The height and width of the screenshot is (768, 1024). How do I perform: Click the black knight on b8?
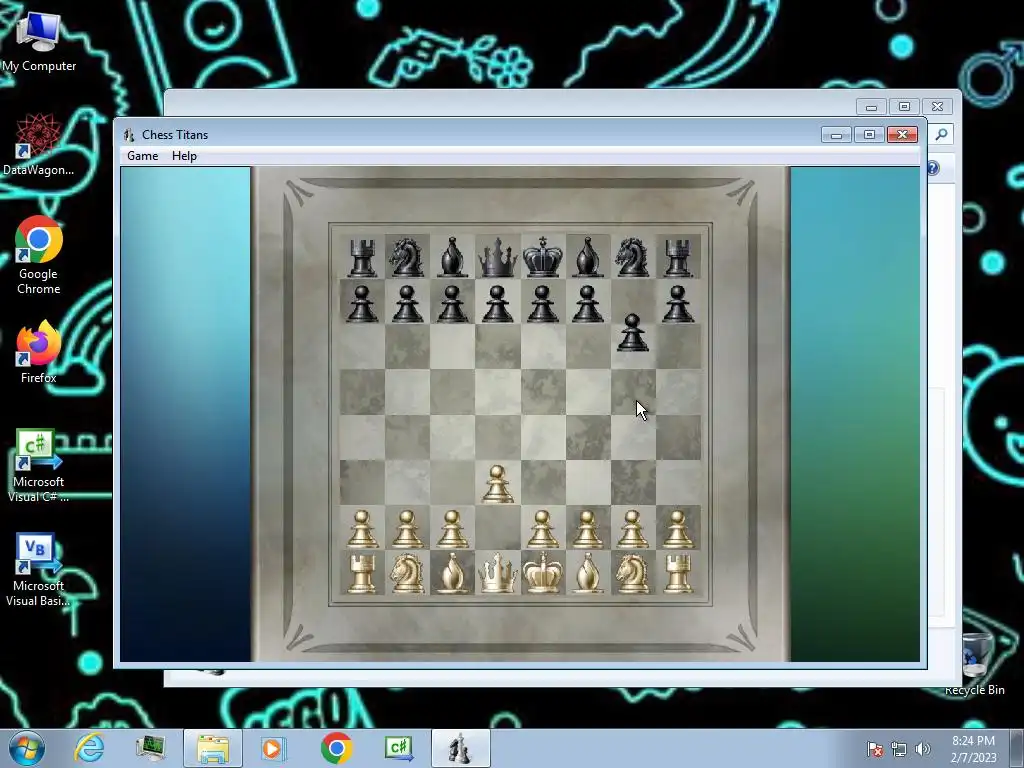pos(408,257)
